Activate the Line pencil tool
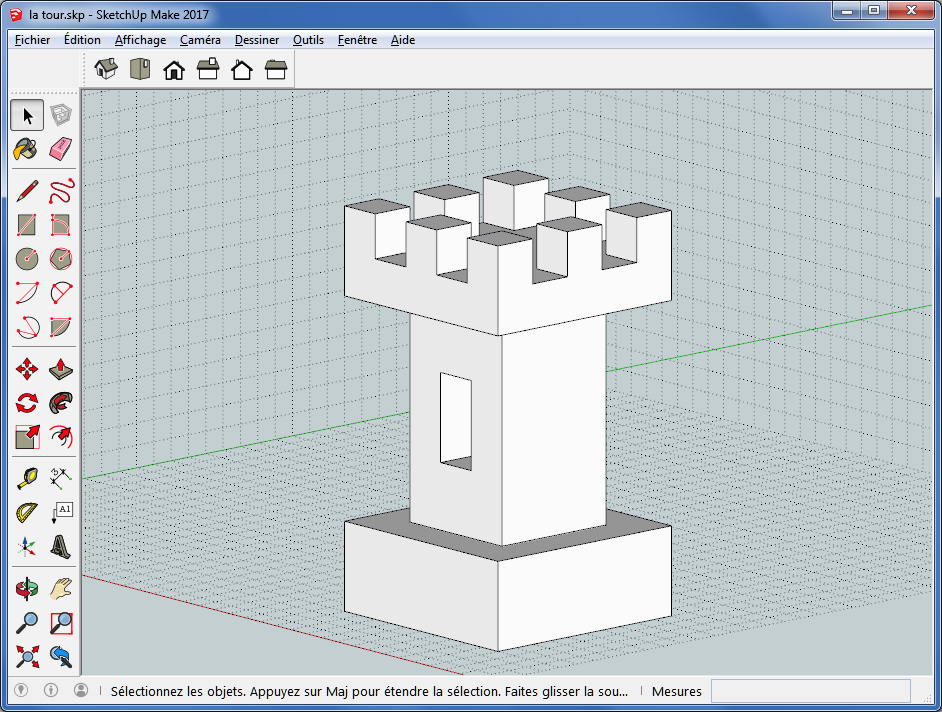The image size is (942, 712). [x=27, y=192]
